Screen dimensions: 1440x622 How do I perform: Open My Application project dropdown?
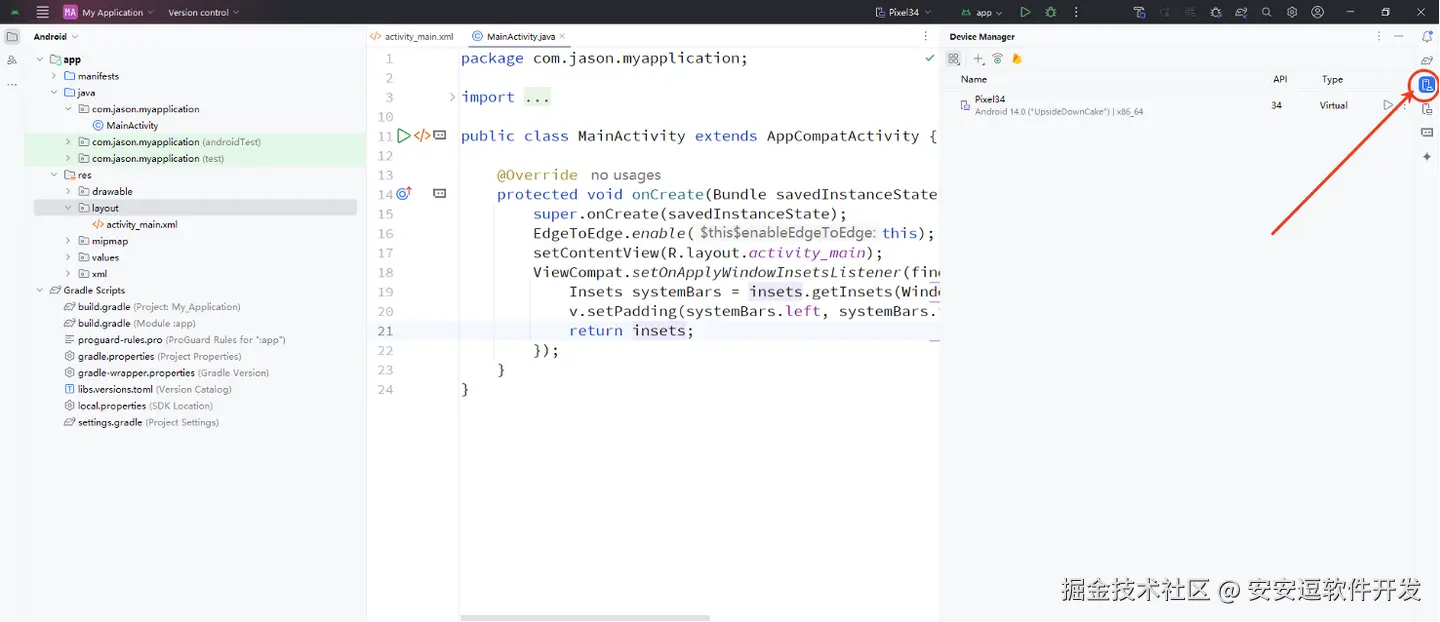(x=108, y=12)
